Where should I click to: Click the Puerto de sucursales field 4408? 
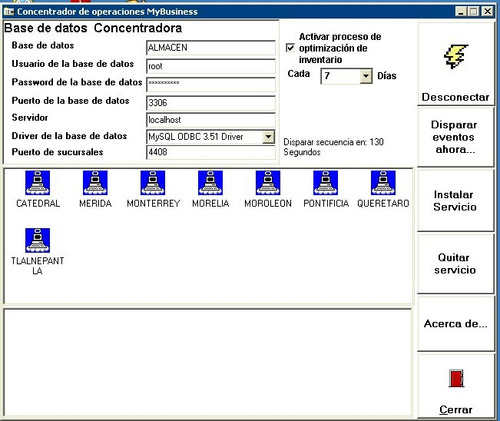coord(211,152)
